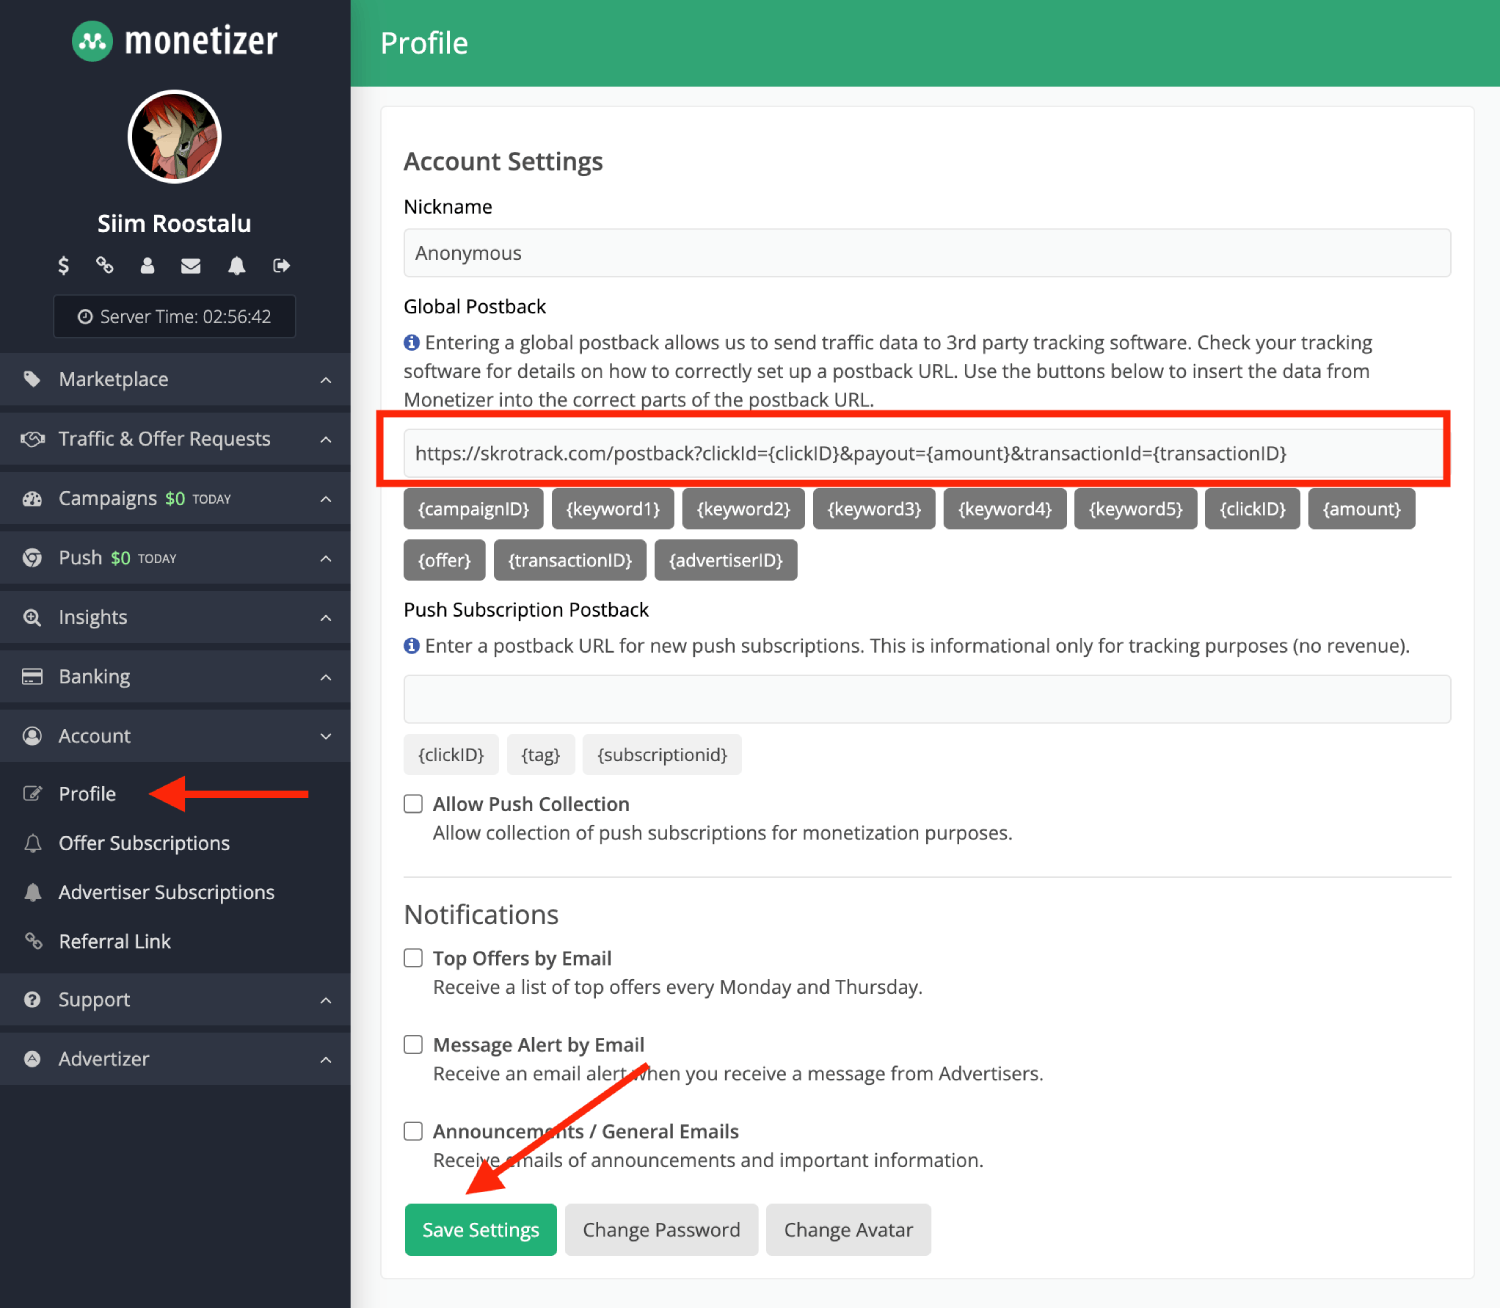Image resolution: width=1500 pixels, height=1308 pixels.
Task: Expand the Insights section chevron
Action: [x=326, y=618]
